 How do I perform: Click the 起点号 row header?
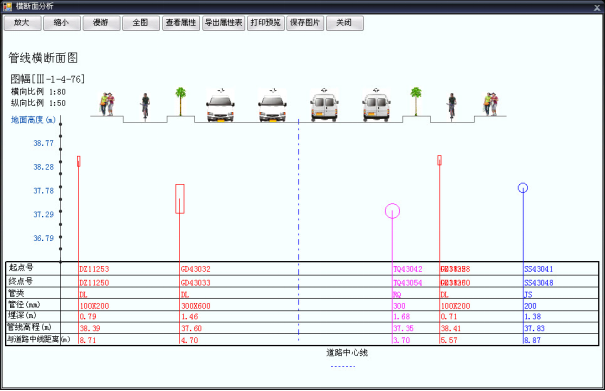tap(21, 267)
